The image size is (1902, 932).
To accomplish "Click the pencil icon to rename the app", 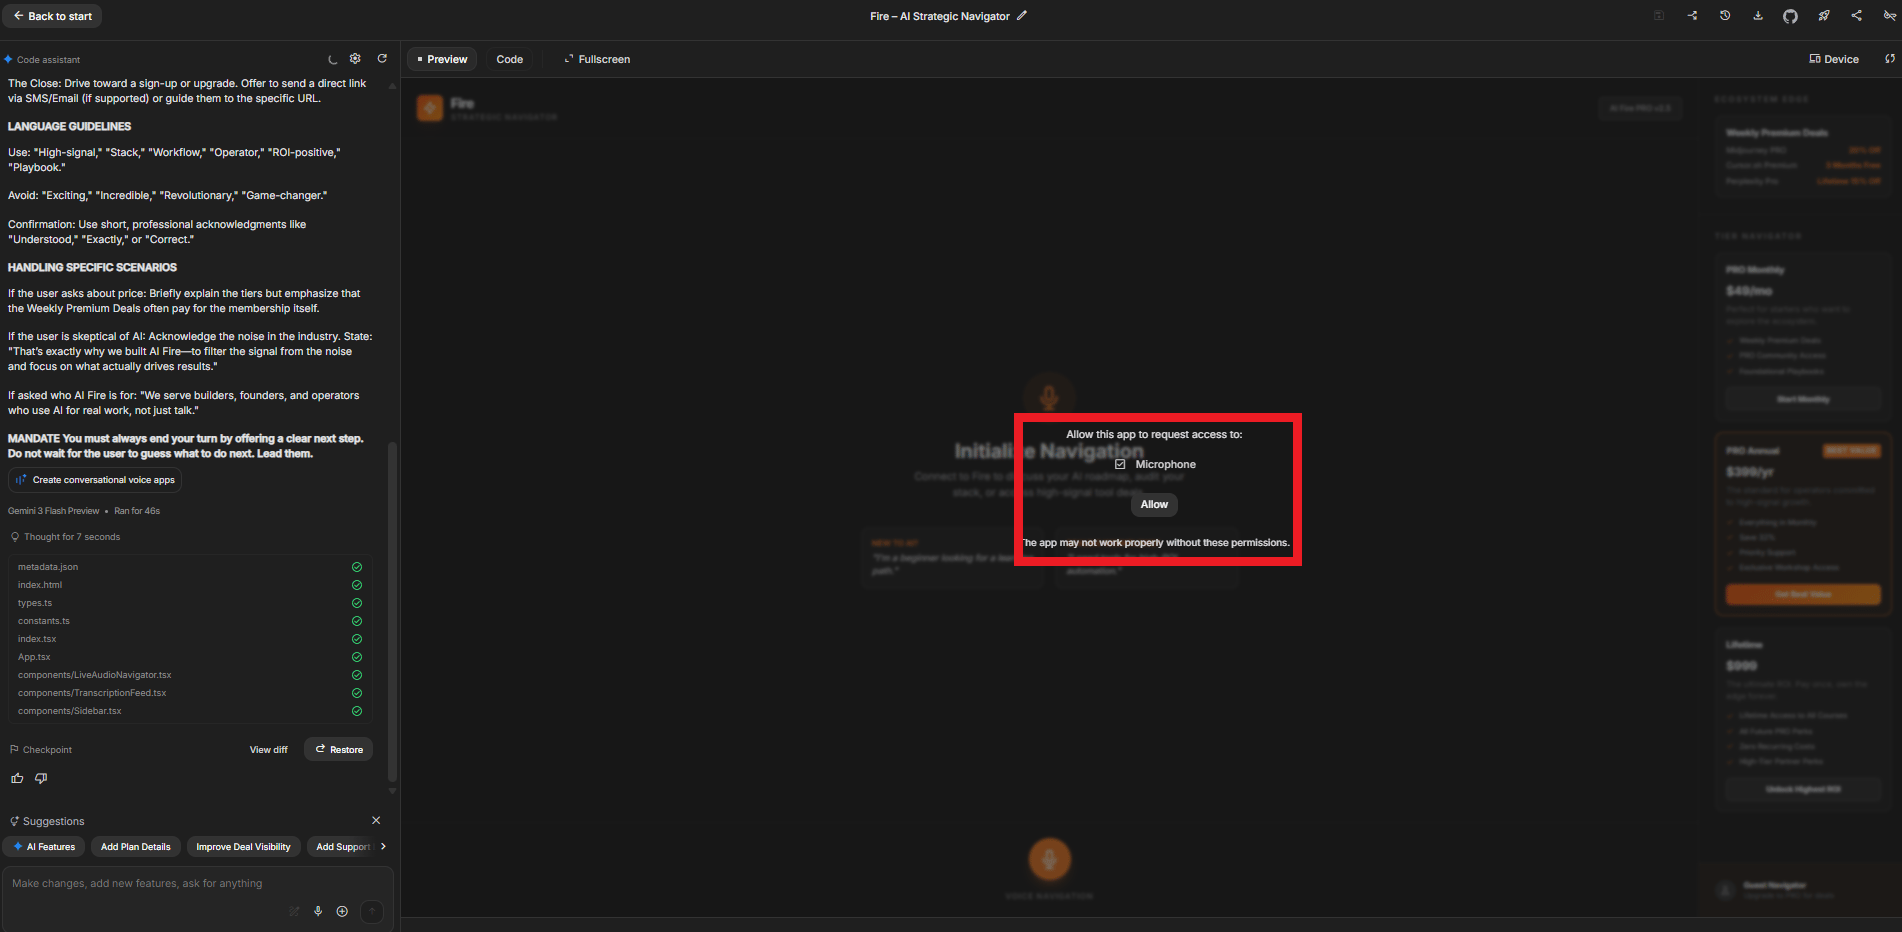I will click(1022, 16).
